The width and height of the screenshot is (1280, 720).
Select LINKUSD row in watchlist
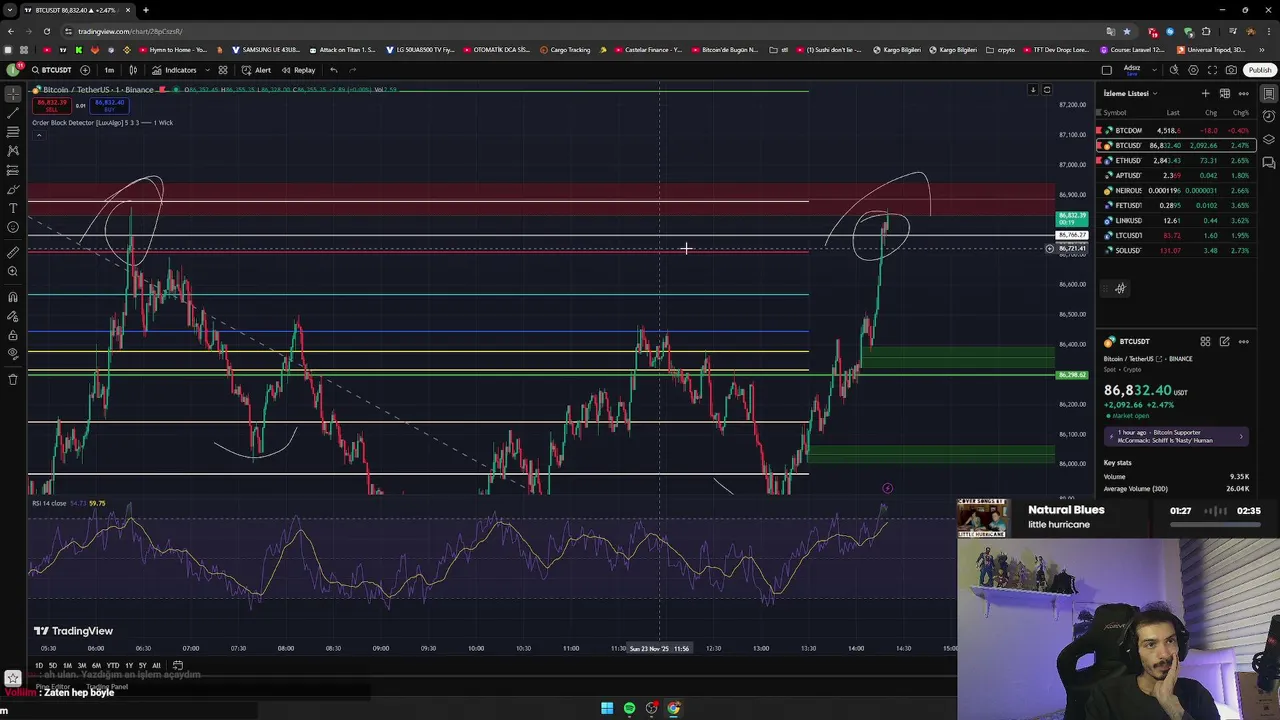[1175, 220]
